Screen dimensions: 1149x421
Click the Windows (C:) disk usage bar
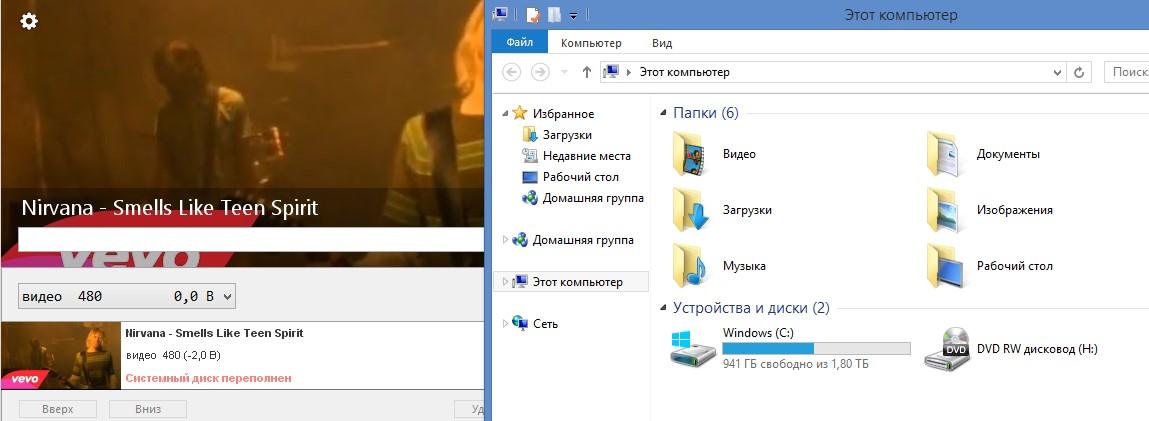[816, 349]
